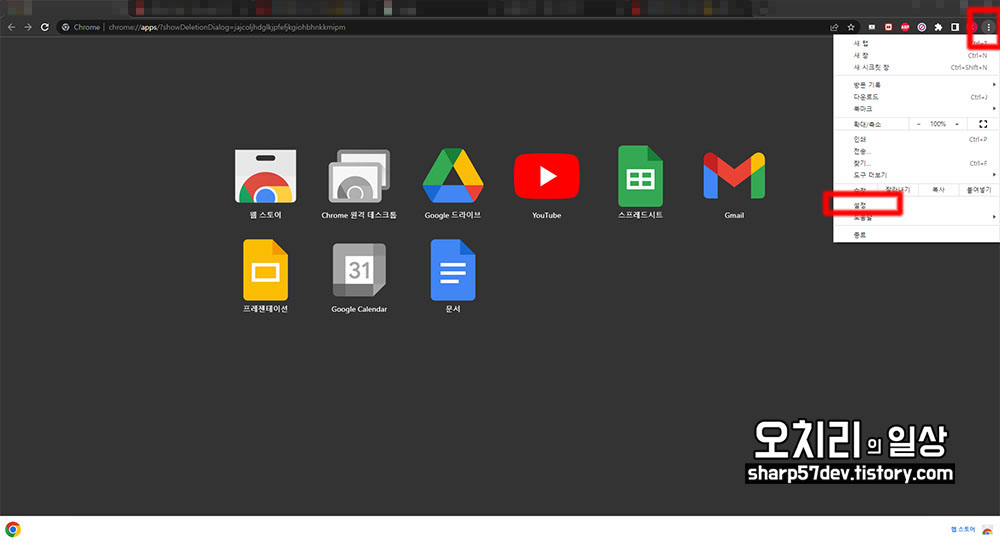The image size is (1000, 542).
Task: Open the puzzle-piece Extensions menu
Action: (938, 27)
